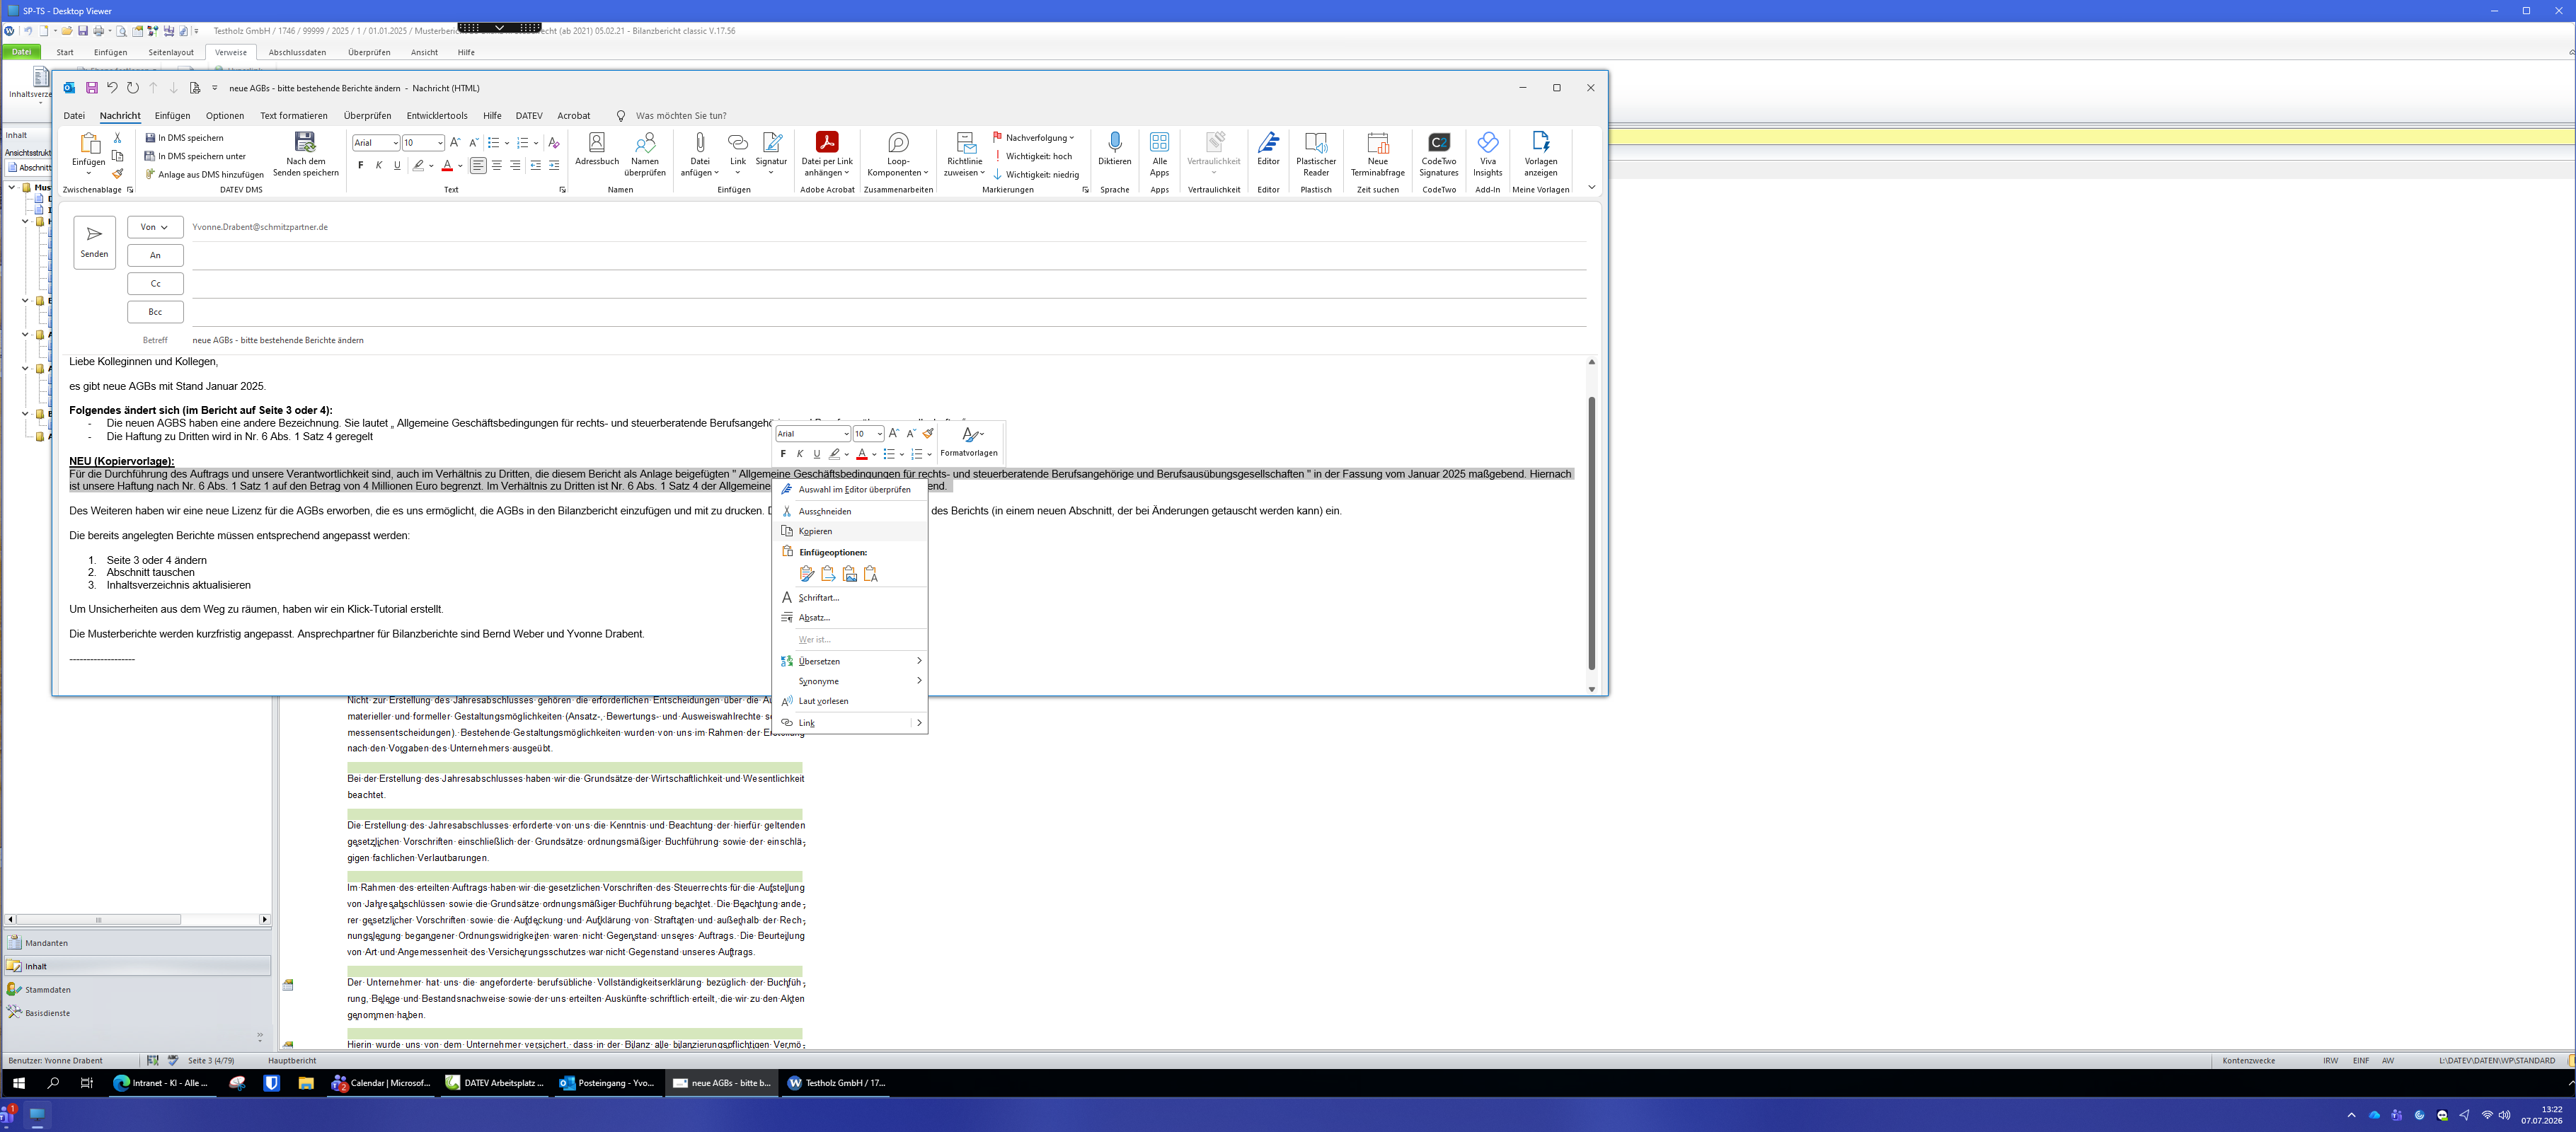Toggle left text alignment in the ribbon
This screenshot has height=1132, width=2576.
pyautogui.click(x=478, y=165)
